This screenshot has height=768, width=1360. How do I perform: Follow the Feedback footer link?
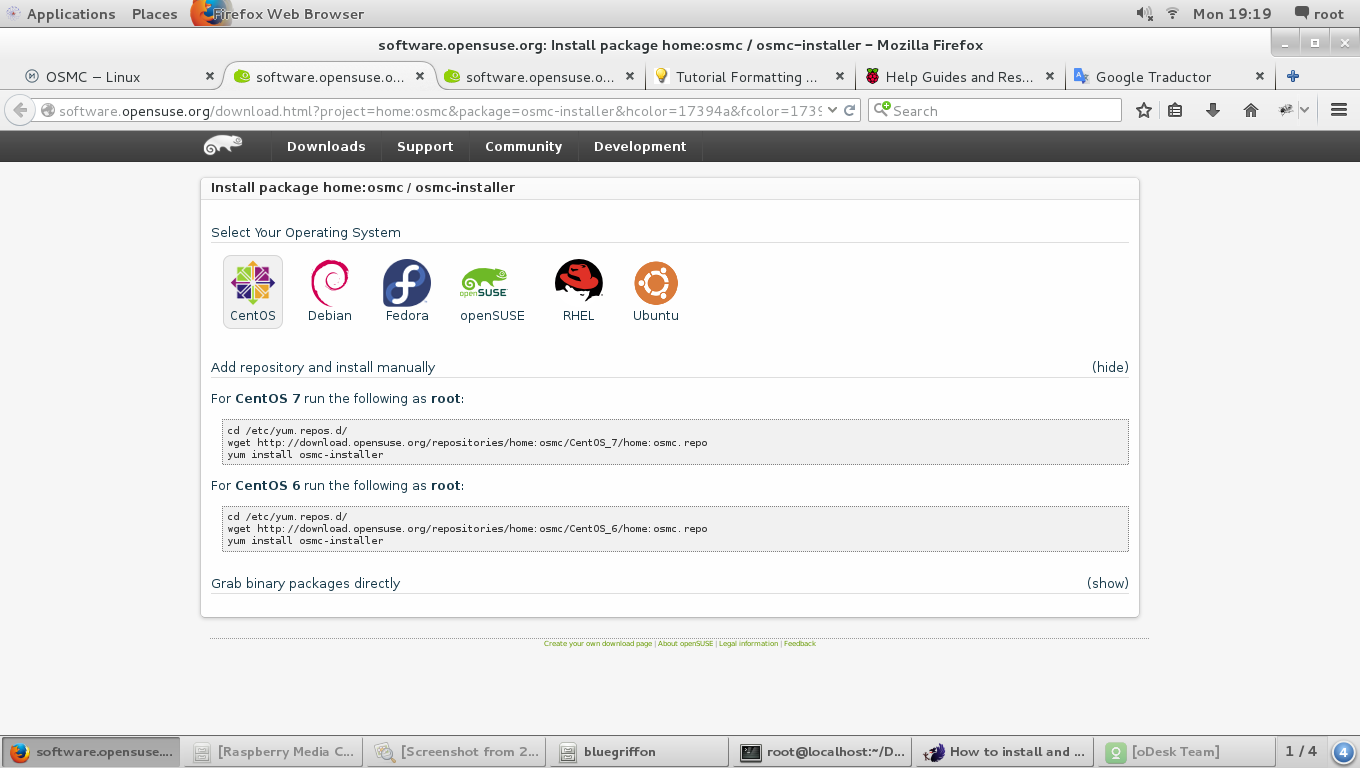click(x=800, y=644)
